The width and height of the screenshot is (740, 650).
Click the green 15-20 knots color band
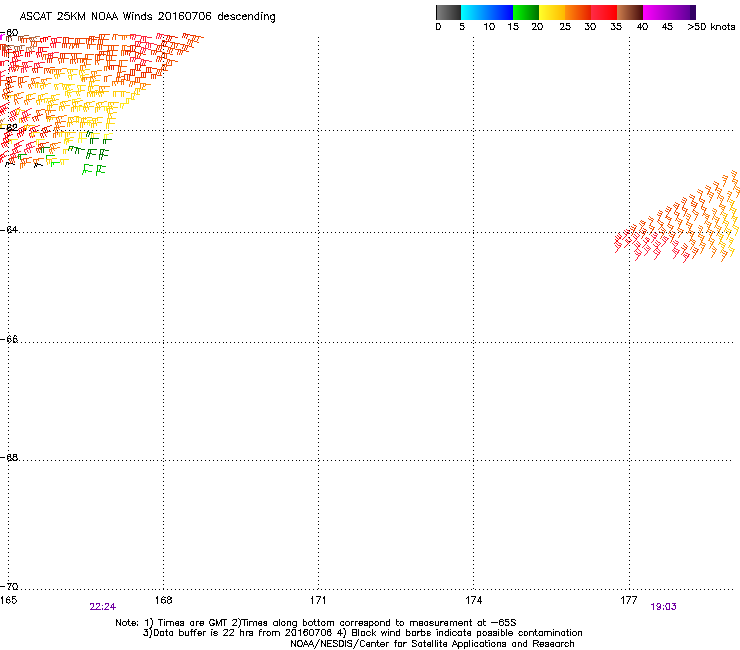pyautogui.click(x=526, y=12)
